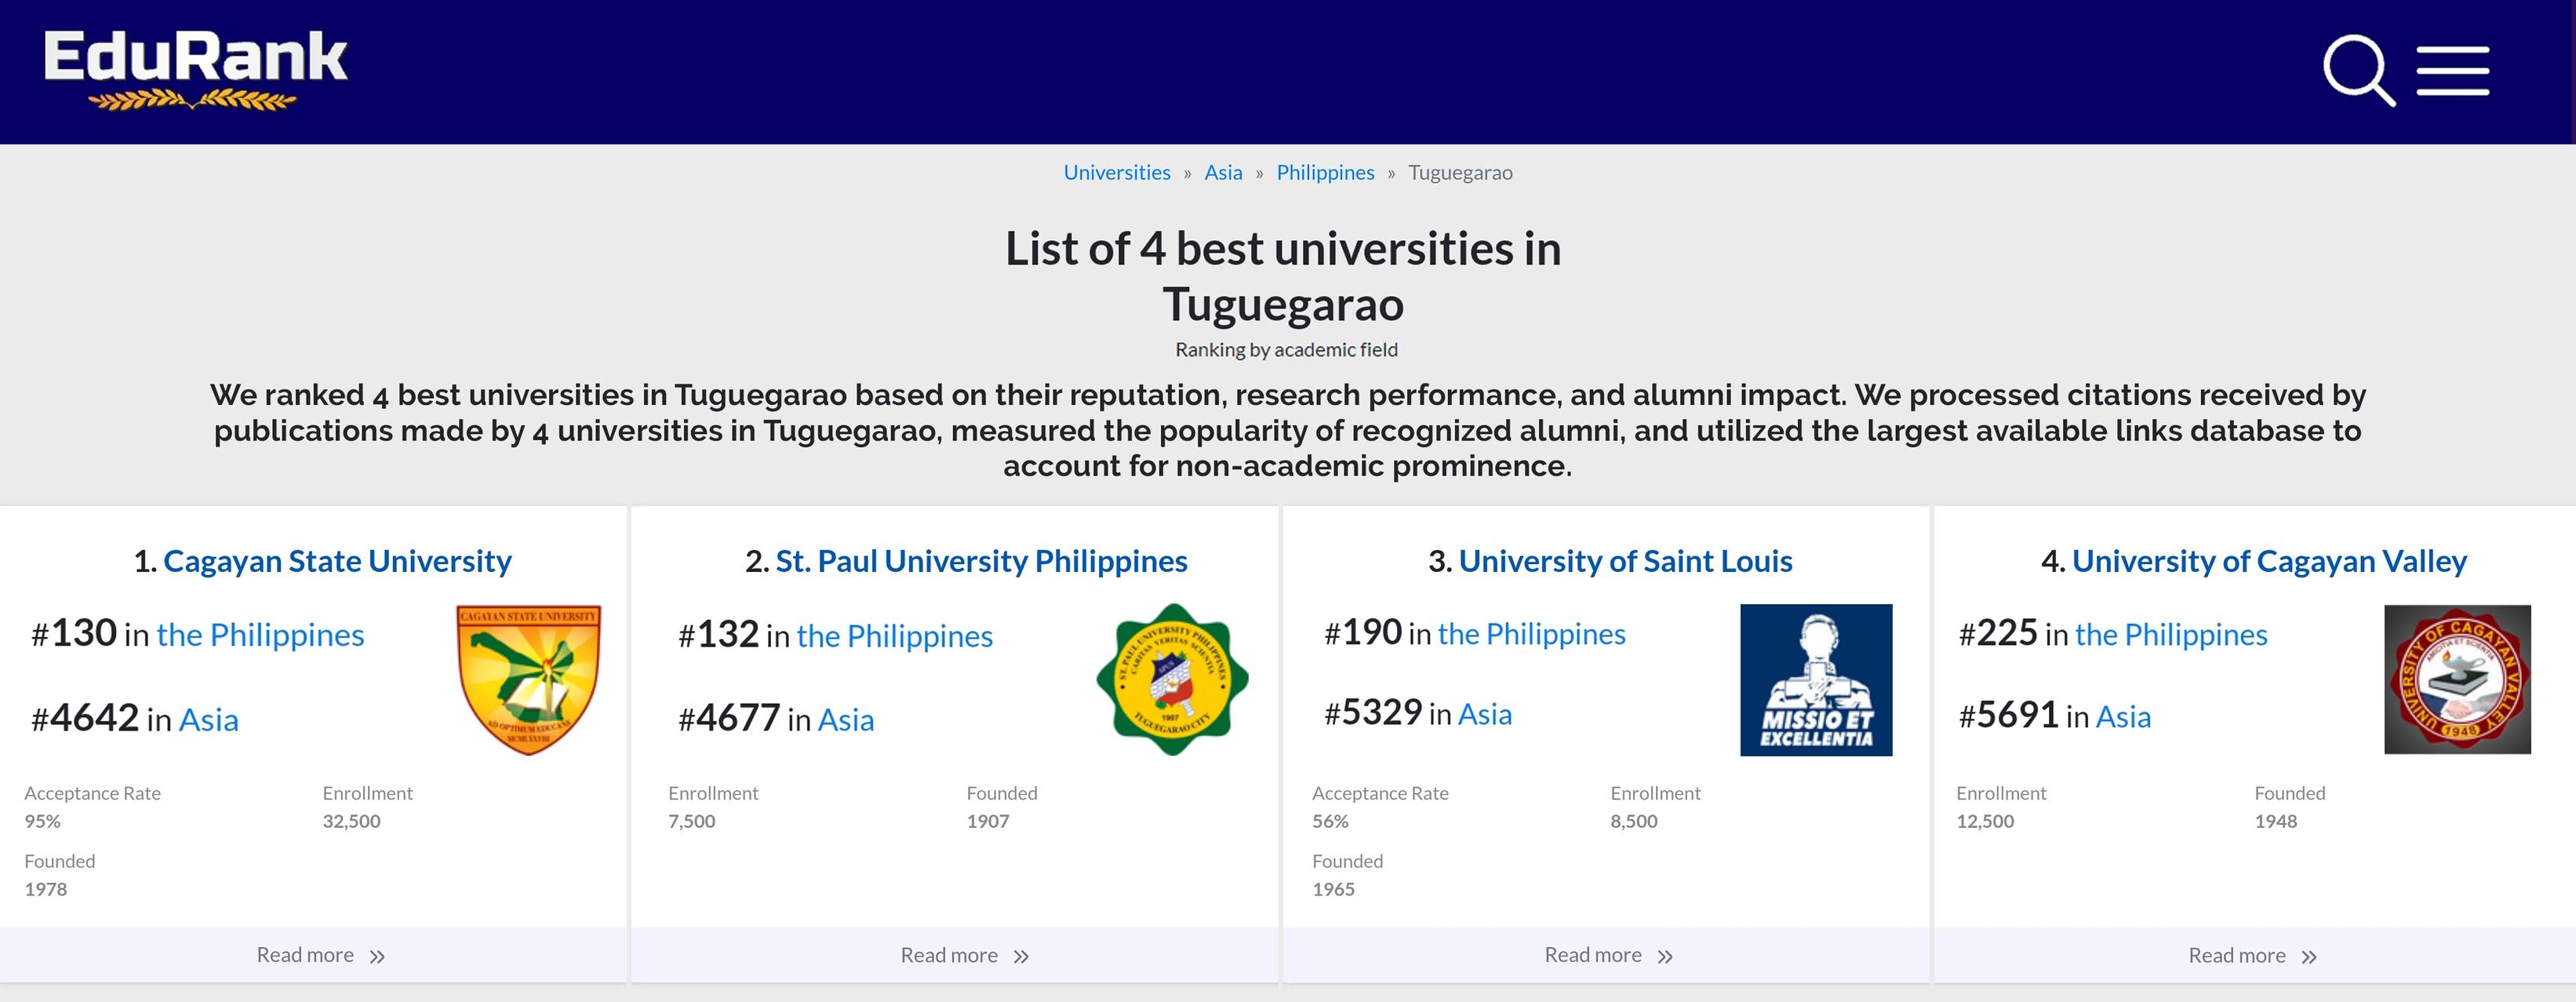2576x1002 pixels.
Task: Open Ranking by academic field link
Action: [x=1286, y=349]
